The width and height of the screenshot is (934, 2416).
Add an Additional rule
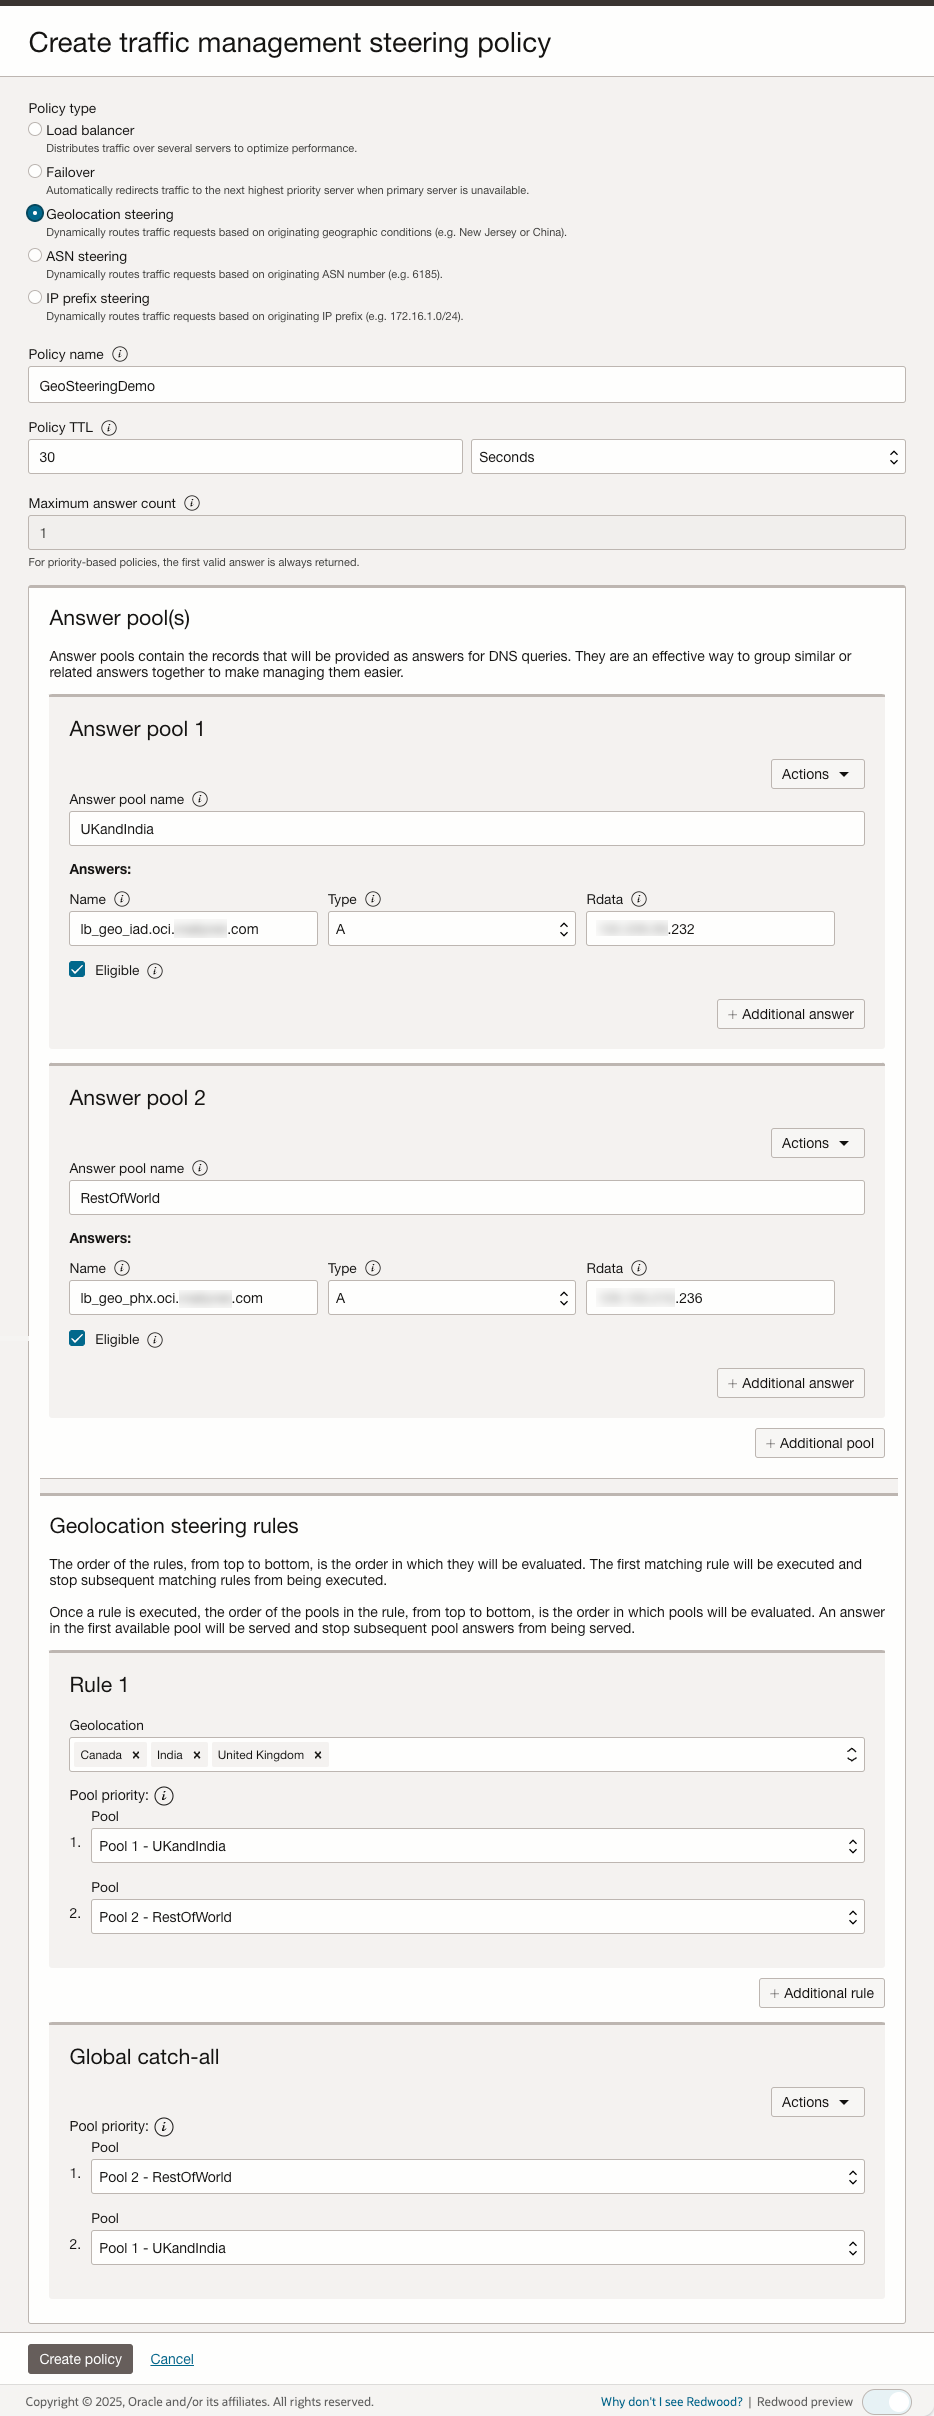point(821,1993)
